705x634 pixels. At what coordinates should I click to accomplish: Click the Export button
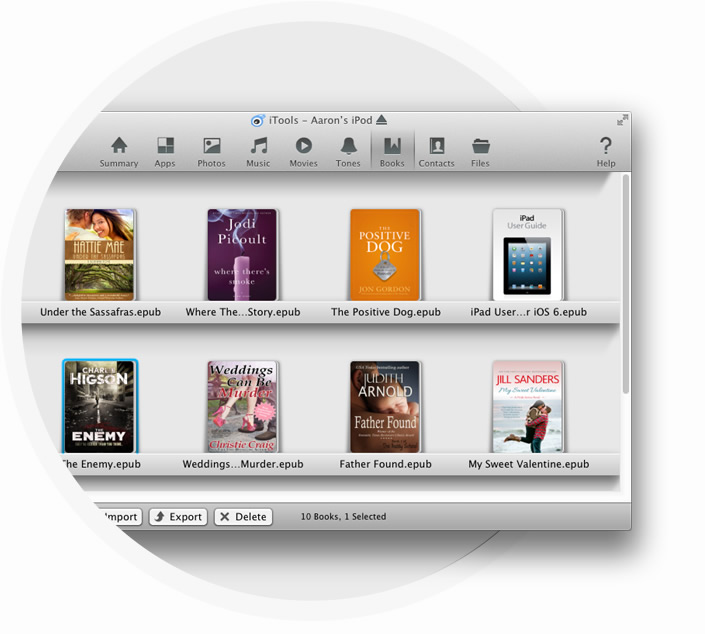(178, 517)
